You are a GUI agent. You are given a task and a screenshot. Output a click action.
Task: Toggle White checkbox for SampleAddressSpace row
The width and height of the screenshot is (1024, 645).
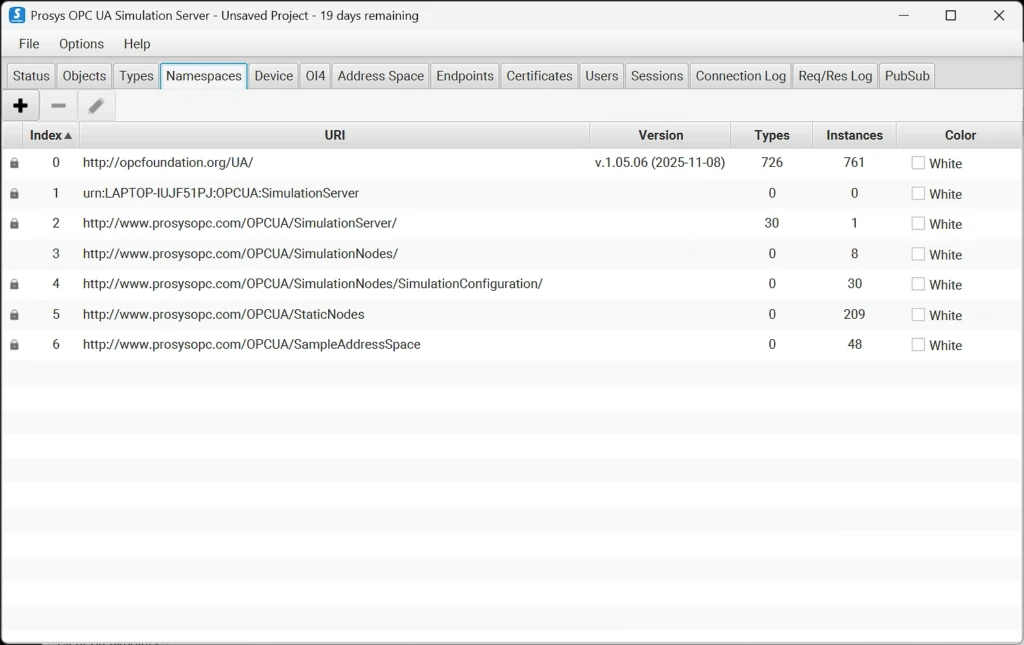(918, 345)
